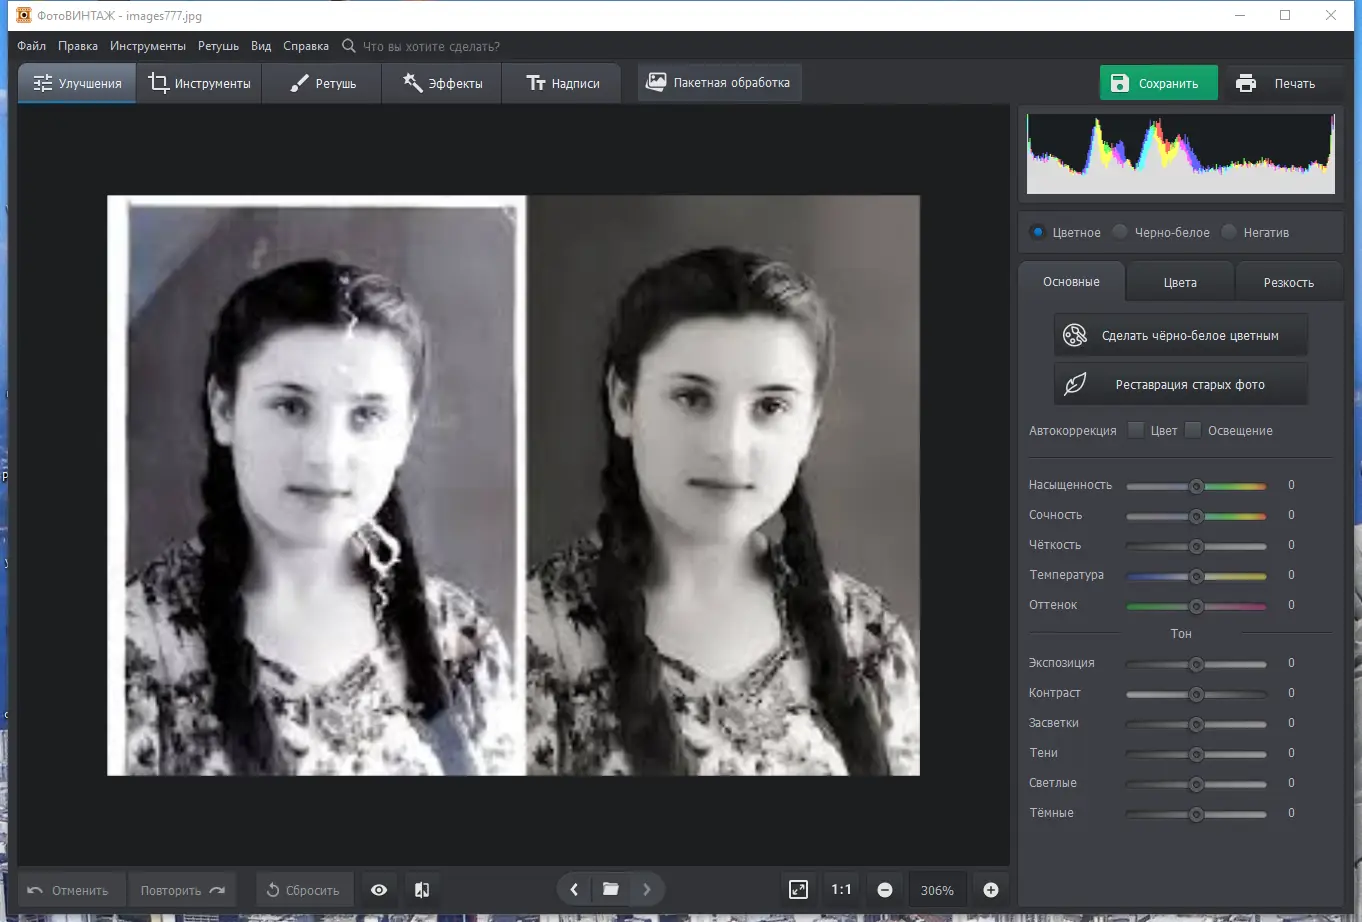1362x922 pixels.
Task: Click the Сохранить button
Action: [1158, 84]
